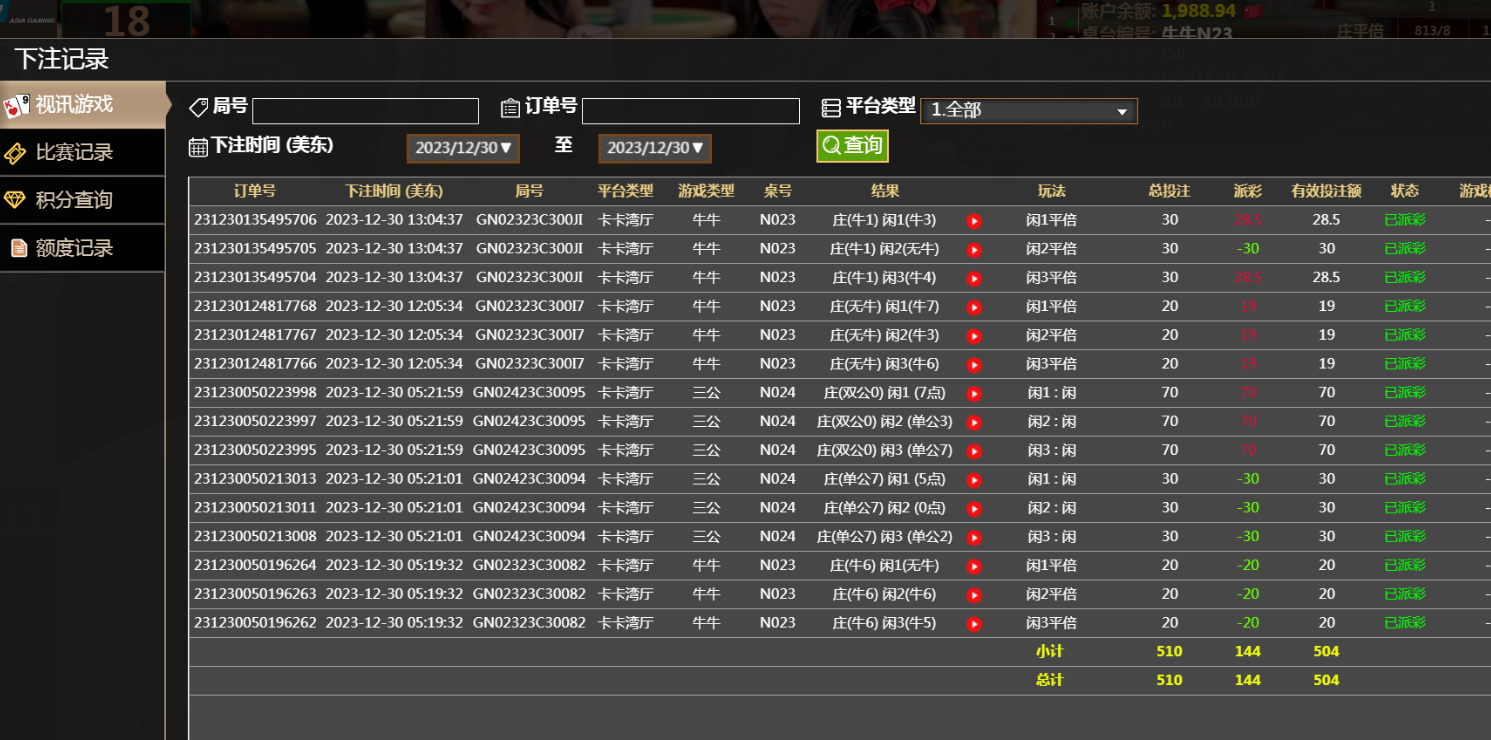Open the 平台类型 dropdown showing 1.全部
Screen dimensions: 1491x740
tap(1029, 111)
